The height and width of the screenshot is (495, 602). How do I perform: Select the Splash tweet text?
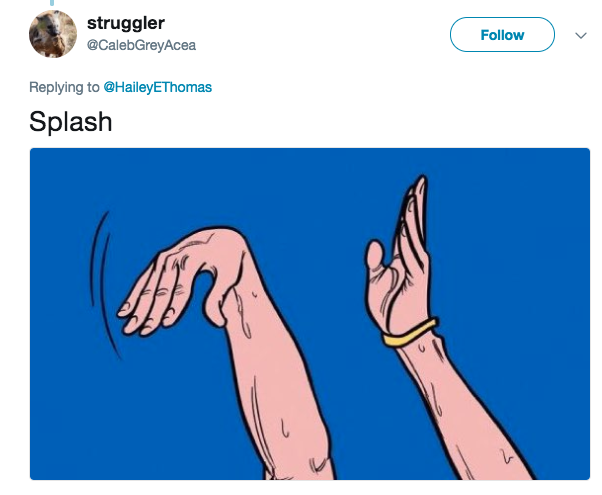coord(71,122)
